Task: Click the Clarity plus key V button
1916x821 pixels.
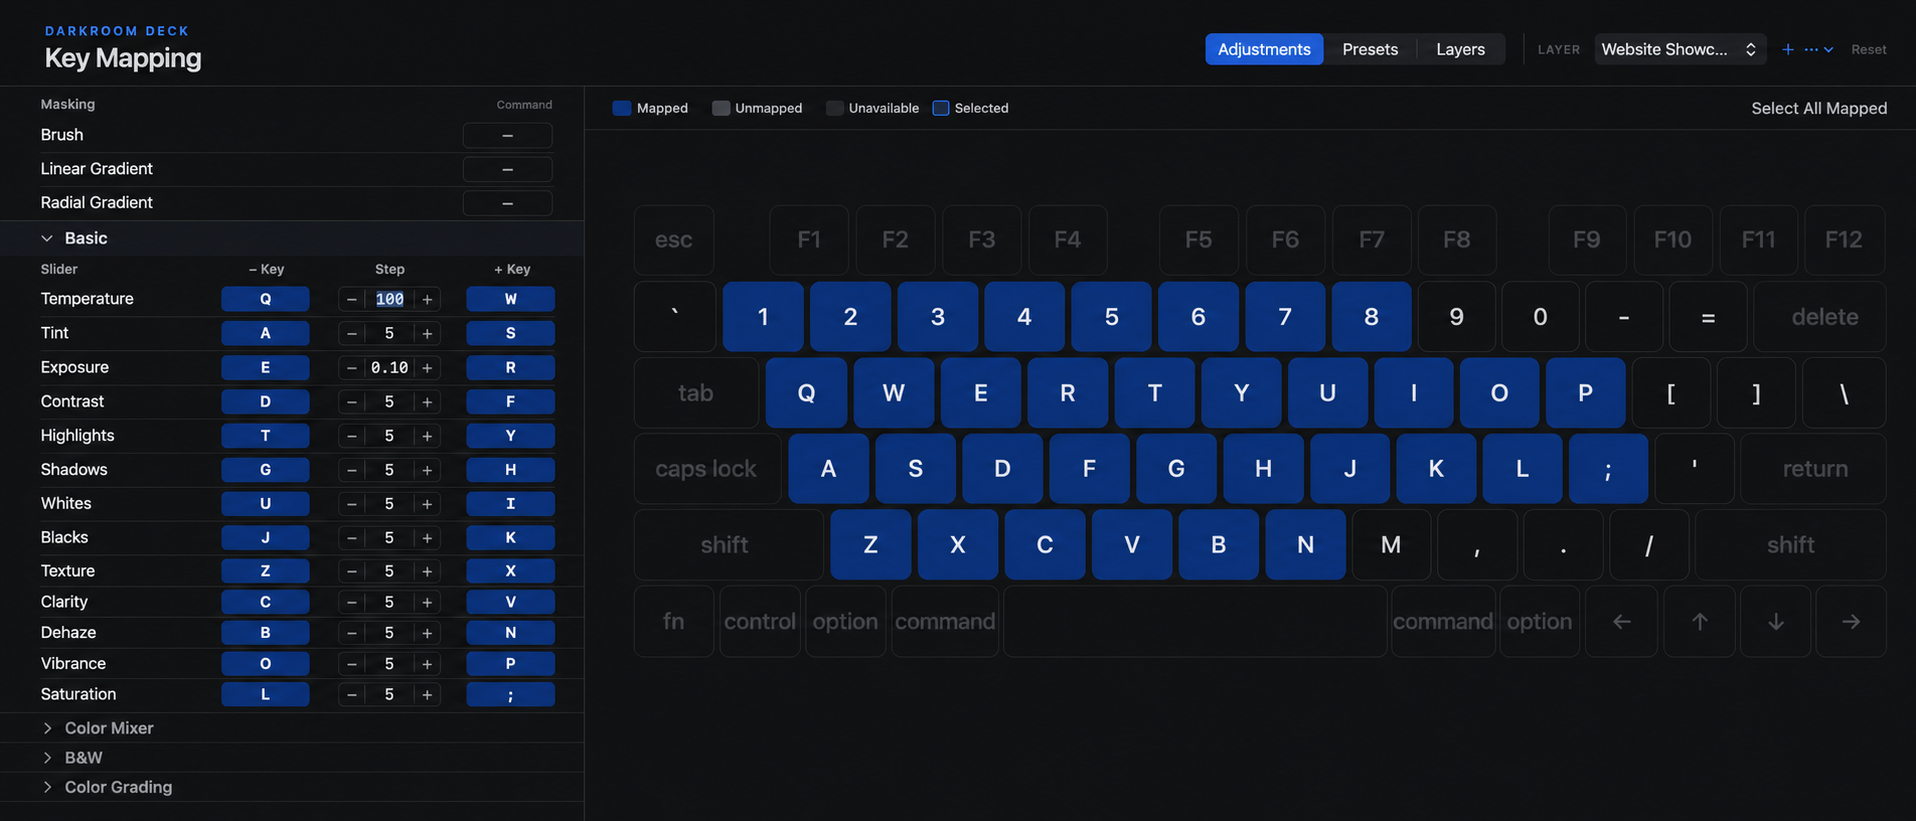Action: coord(510,602)
